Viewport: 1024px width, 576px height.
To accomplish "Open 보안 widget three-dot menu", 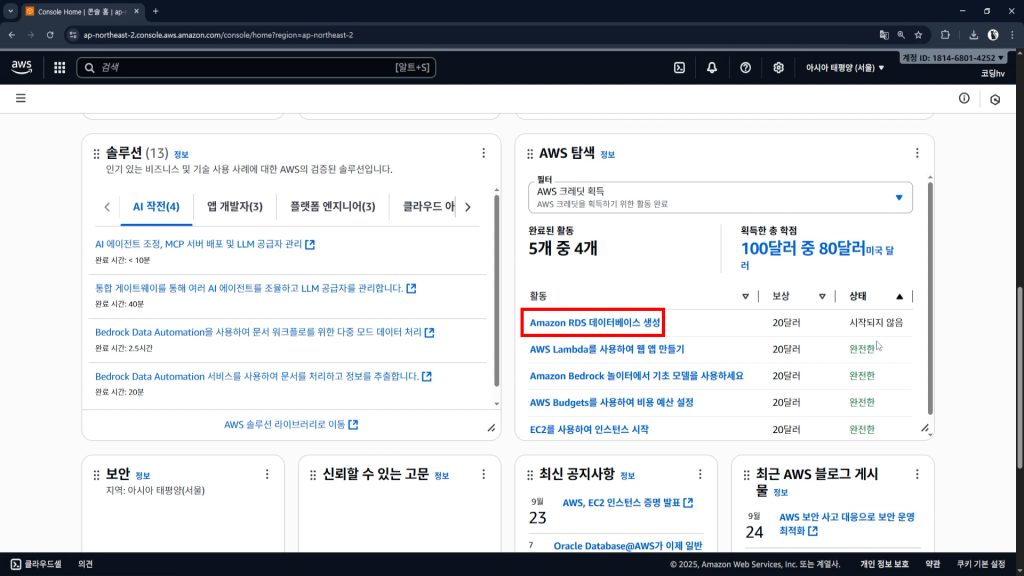I will tap(266, 474).
